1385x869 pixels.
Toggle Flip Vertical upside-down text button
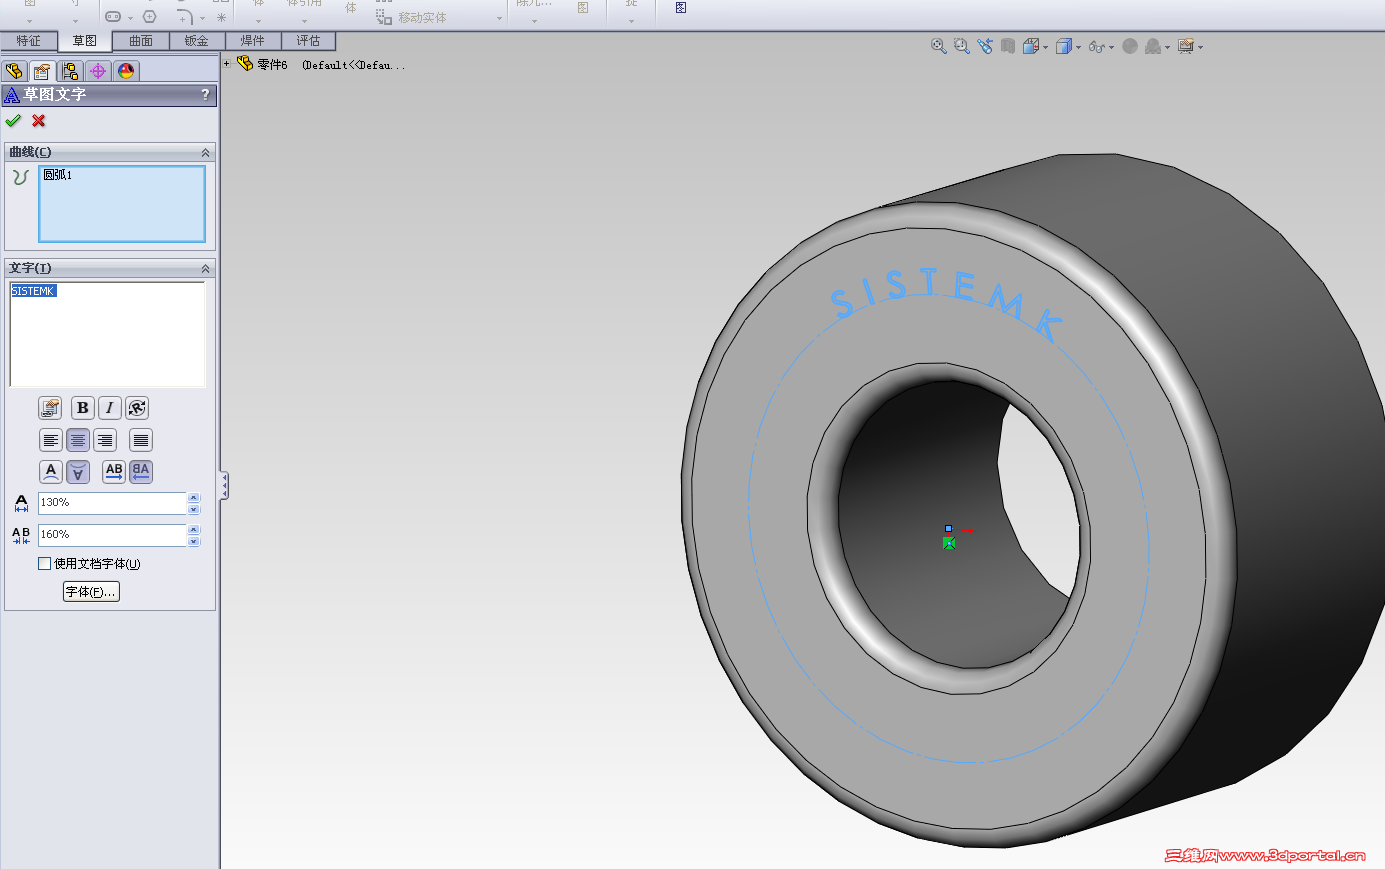[x=78, y=472]
